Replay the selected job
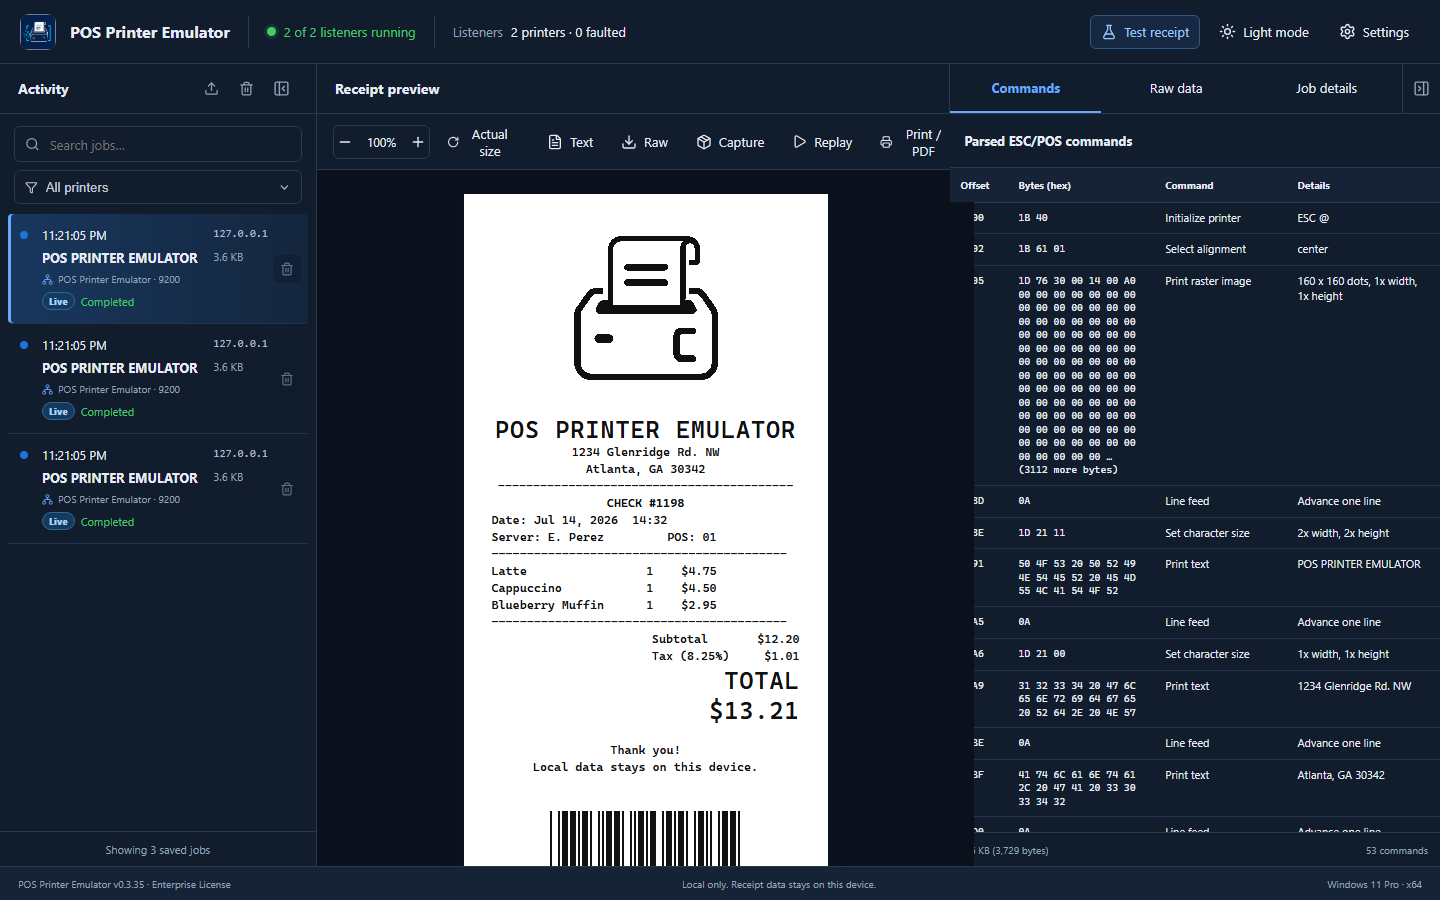 coord(823,142)
